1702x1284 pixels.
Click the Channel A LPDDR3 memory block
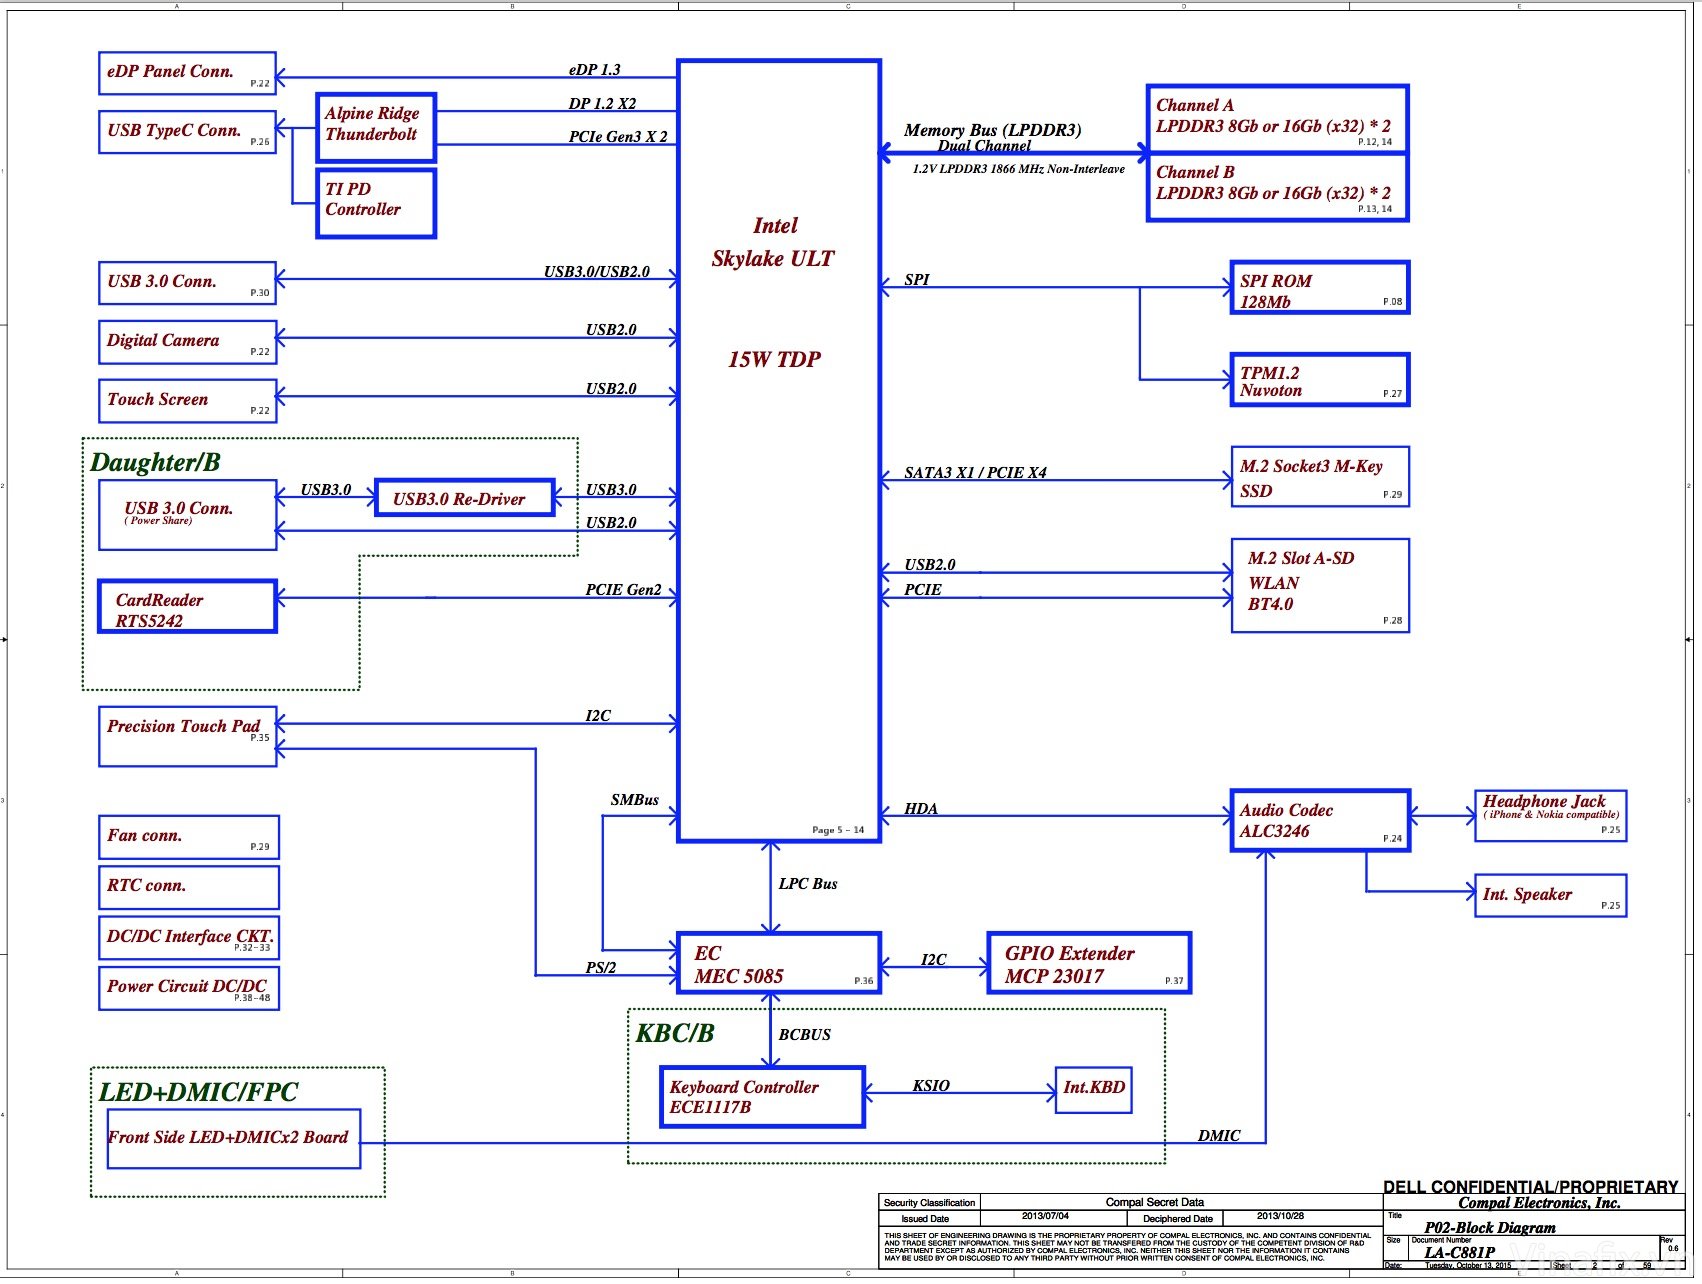[x=1277, y=119]
